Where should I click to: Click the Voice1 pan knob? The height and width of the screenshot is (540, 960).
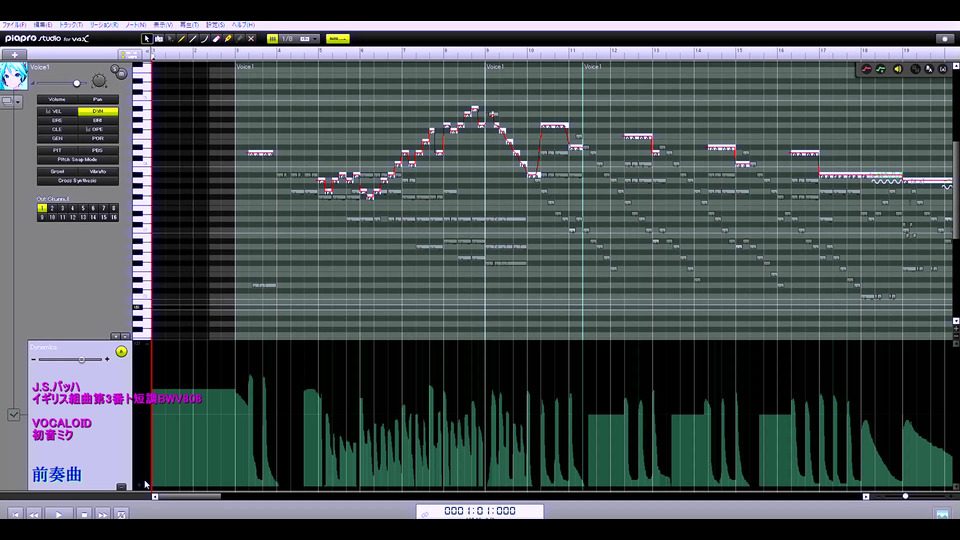tap(99, 81)
